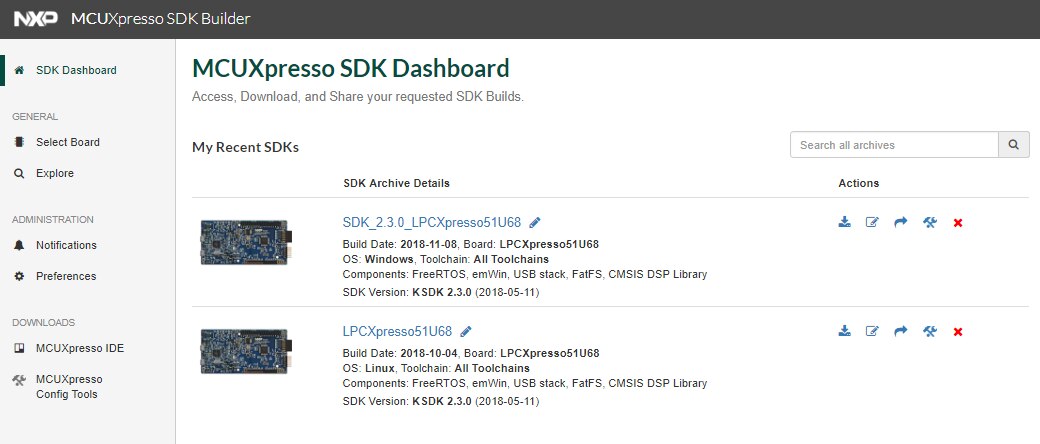Viewport: 1040px width, 444px height.
Task: Download the SDK_2.3.0_LPCXpresso51U68 archive
Action: point(844,222)
